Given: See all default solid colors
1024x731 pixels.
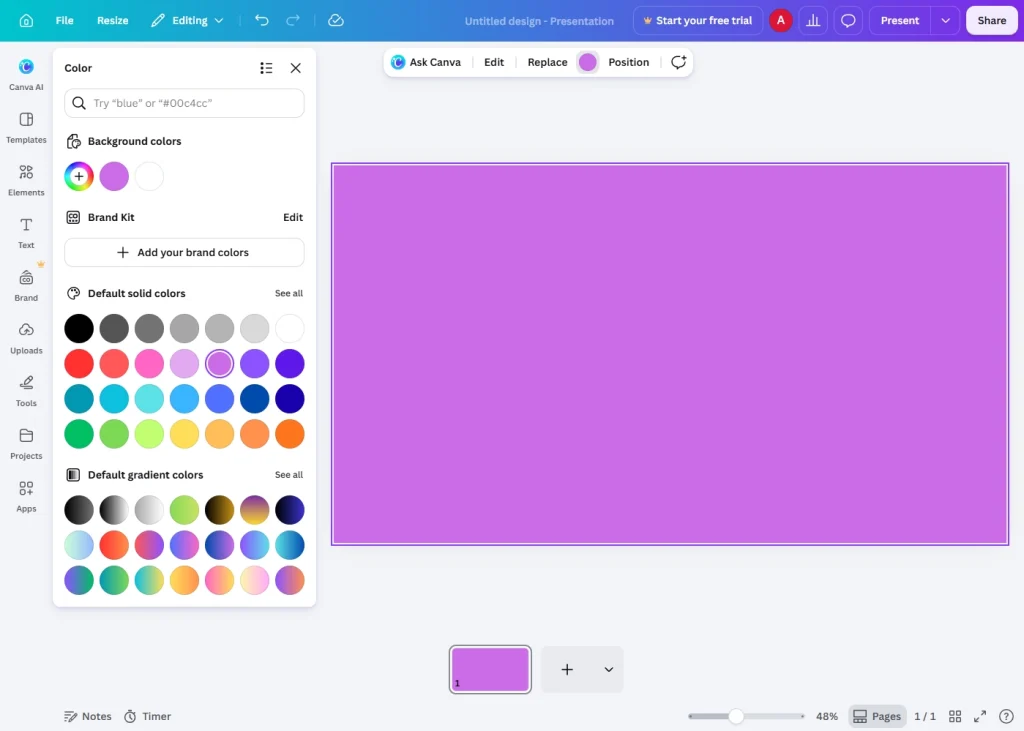Looking at the screenshot, I should 289,293.
